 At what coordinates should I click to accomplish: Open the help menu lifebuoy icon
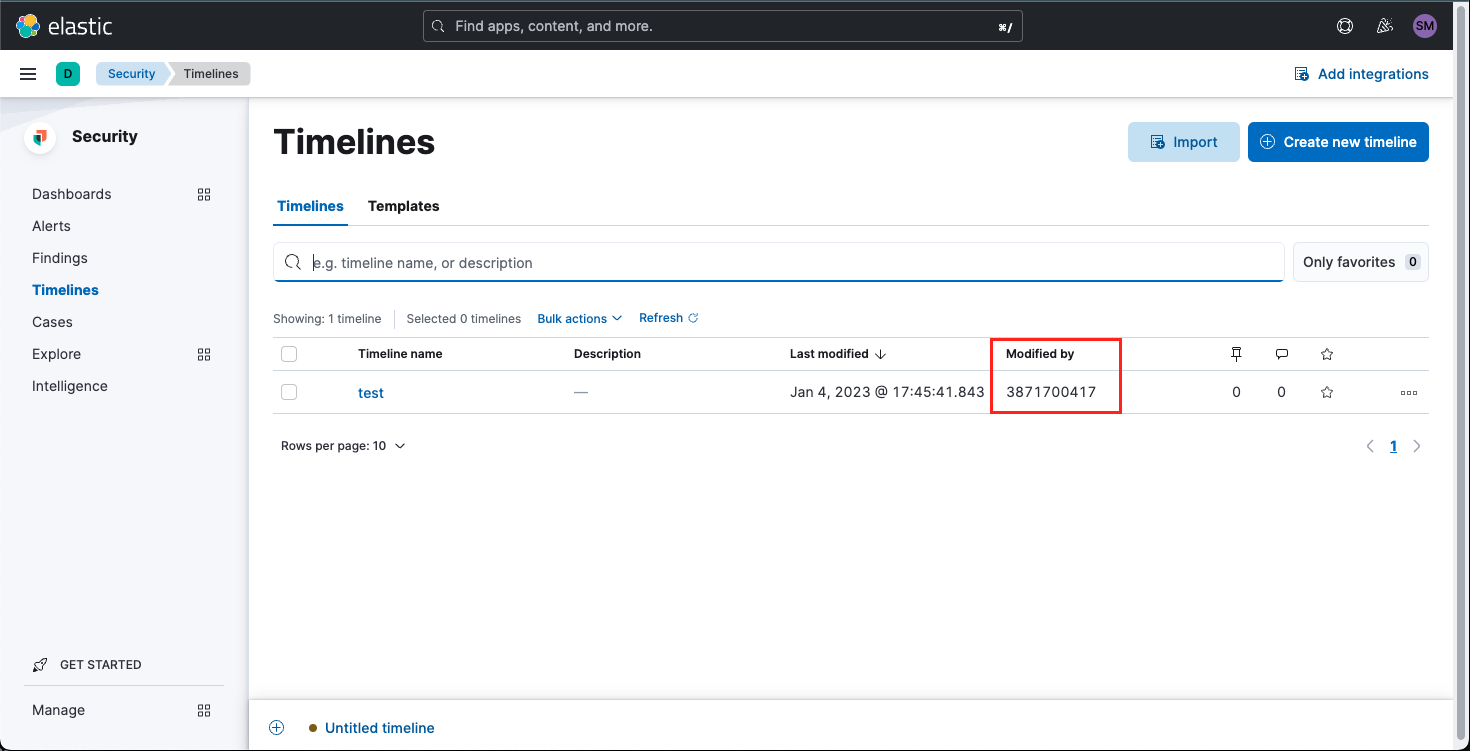pyautogui.click(x=1345, y=26)
